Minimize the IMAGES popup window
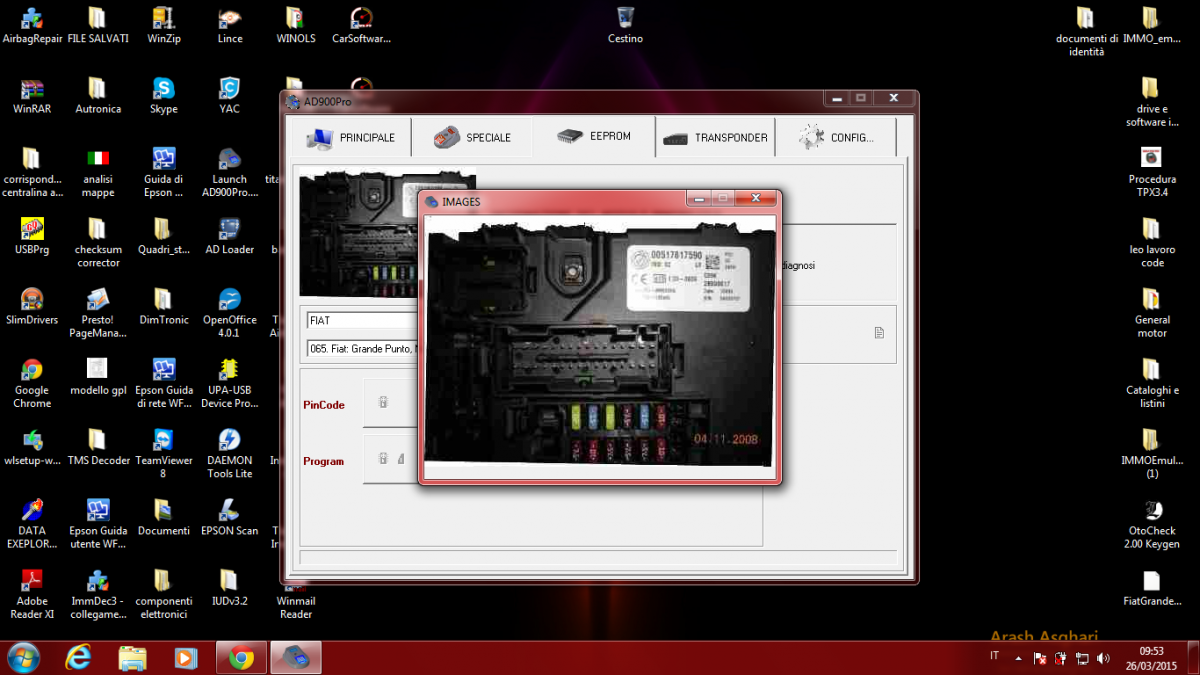 (x=699, y=199)
